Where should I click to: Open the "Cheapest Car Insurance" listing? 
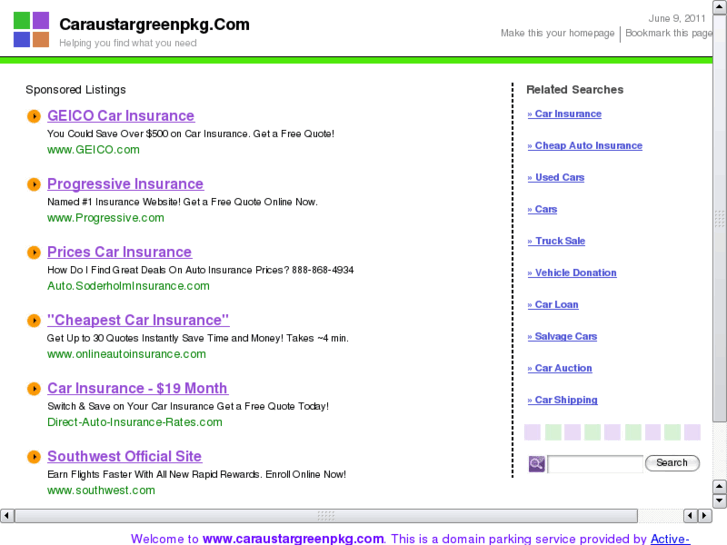138,321
